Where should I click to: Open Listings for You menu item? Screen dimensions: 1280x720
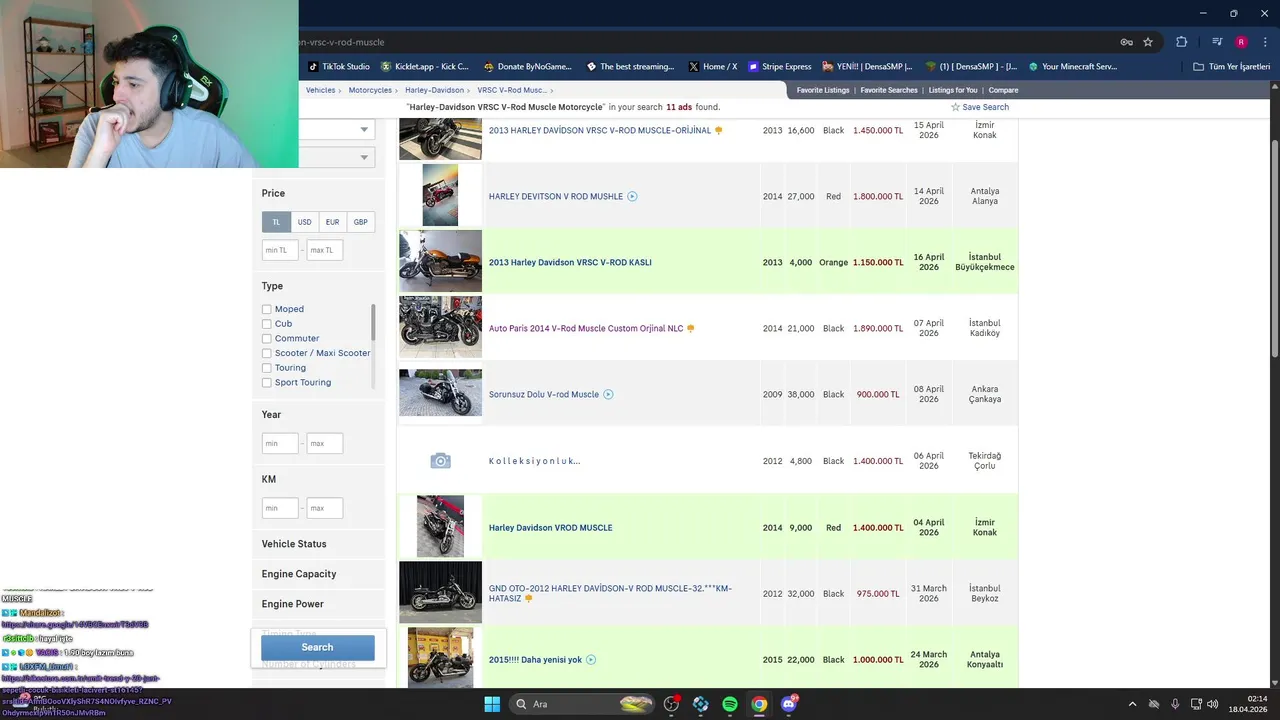(x=953, y=90)
